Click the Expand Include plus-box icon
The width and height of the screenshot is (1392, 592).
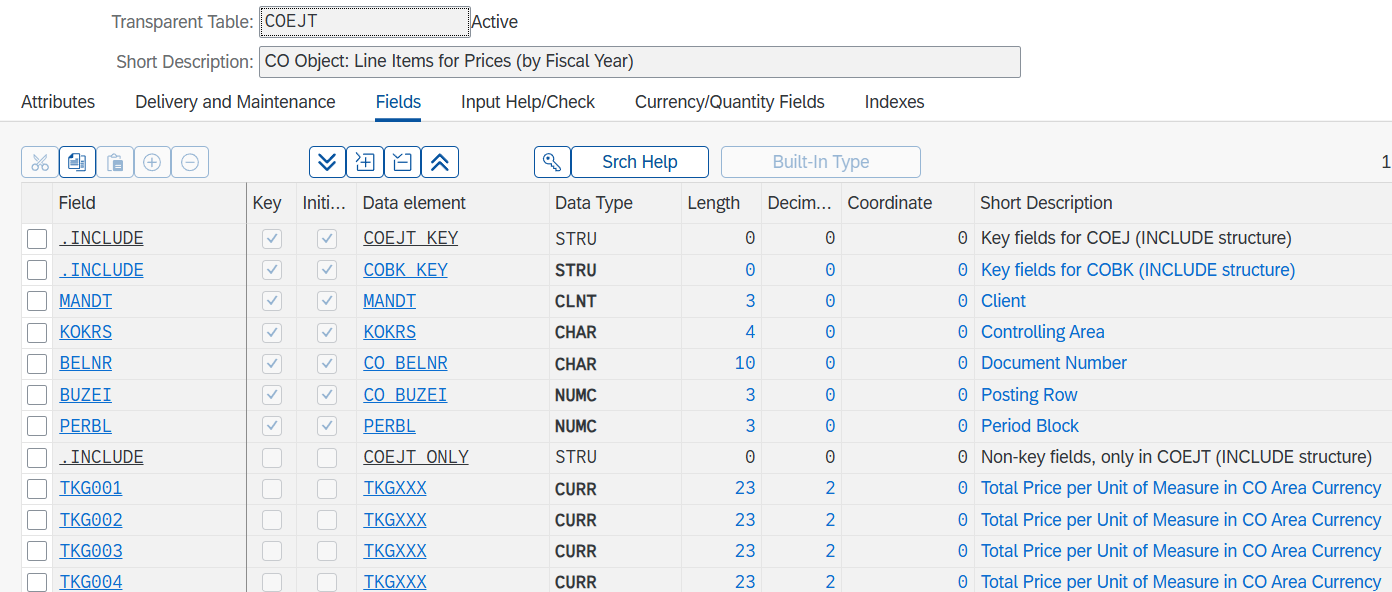(365, 162)
